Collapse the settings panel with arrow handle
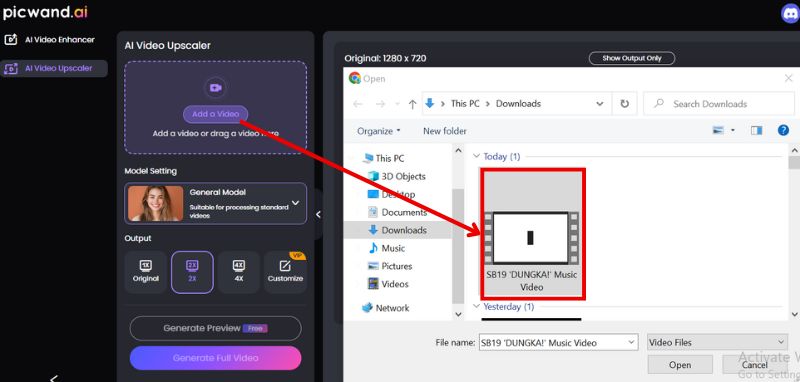This screenshot has width=800, height=382. tap(318, 214)
